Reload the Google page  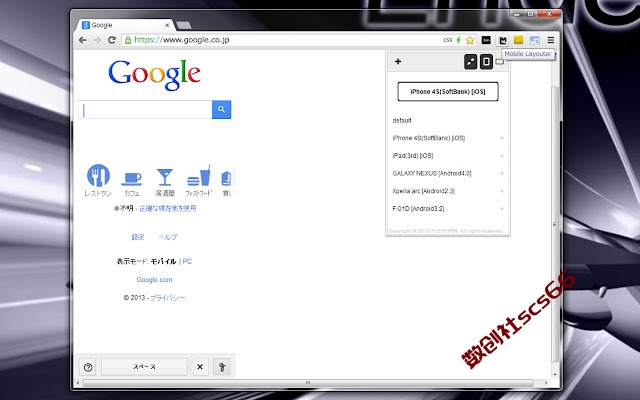[112, 40]
